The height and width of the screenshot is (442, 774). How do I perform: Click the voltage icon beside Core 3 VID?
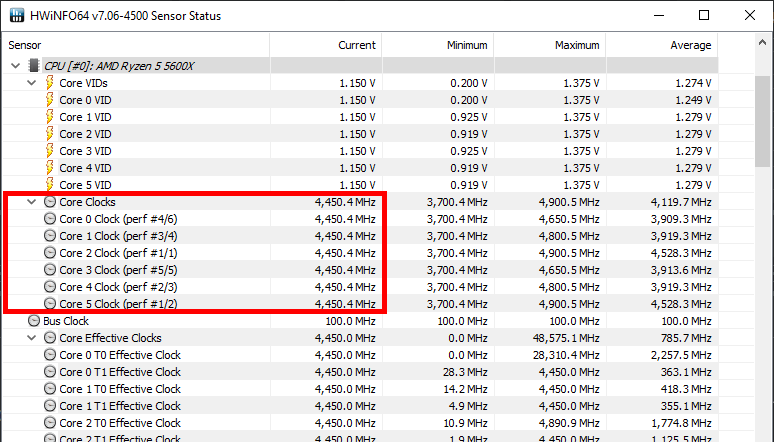point(49,151)
